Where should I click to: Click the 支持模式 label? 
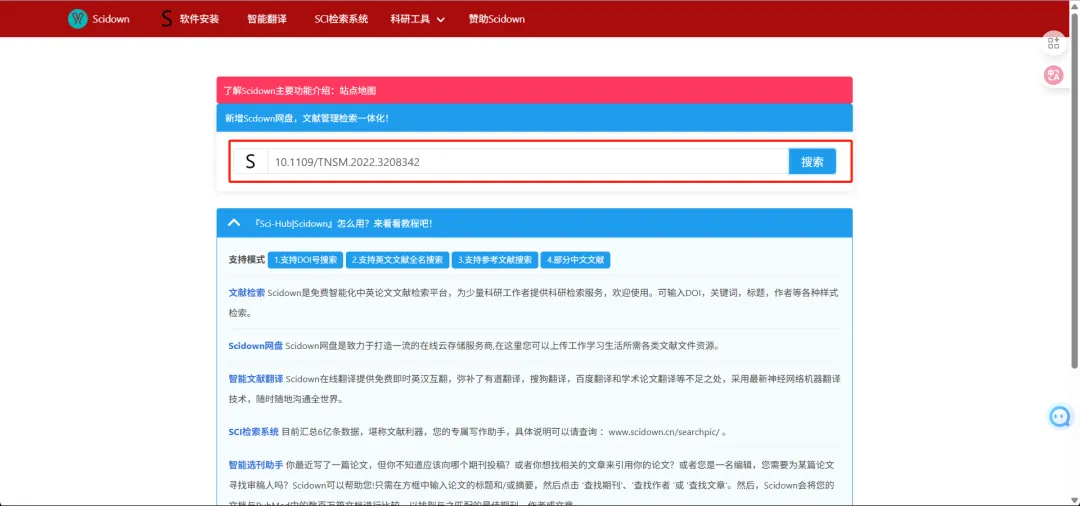pos(247,260)
